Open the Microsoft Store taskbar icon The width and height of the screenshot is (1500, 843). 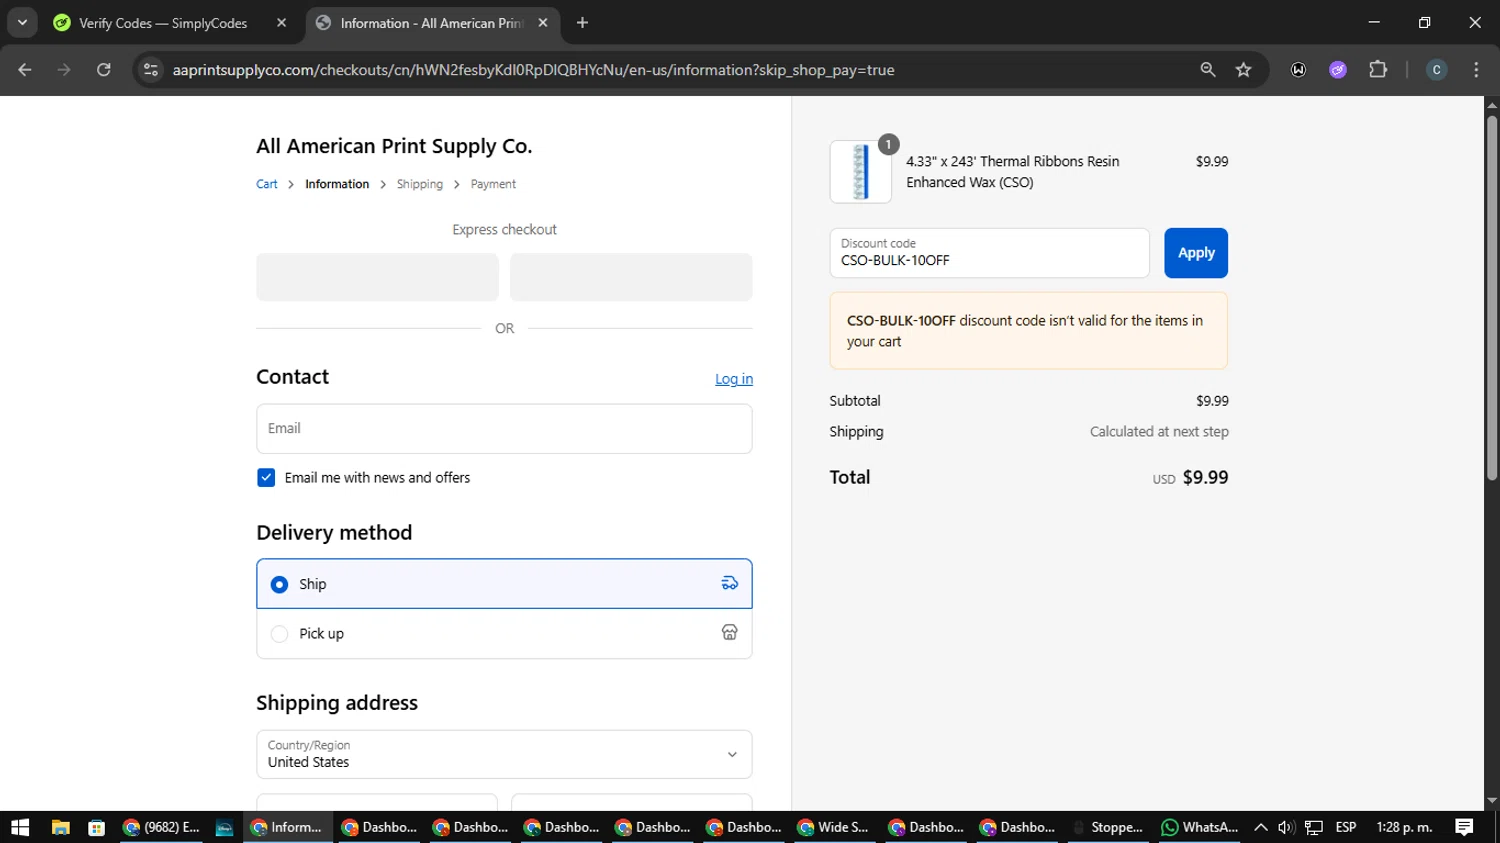pyautogui.click(x=96, y=827)
